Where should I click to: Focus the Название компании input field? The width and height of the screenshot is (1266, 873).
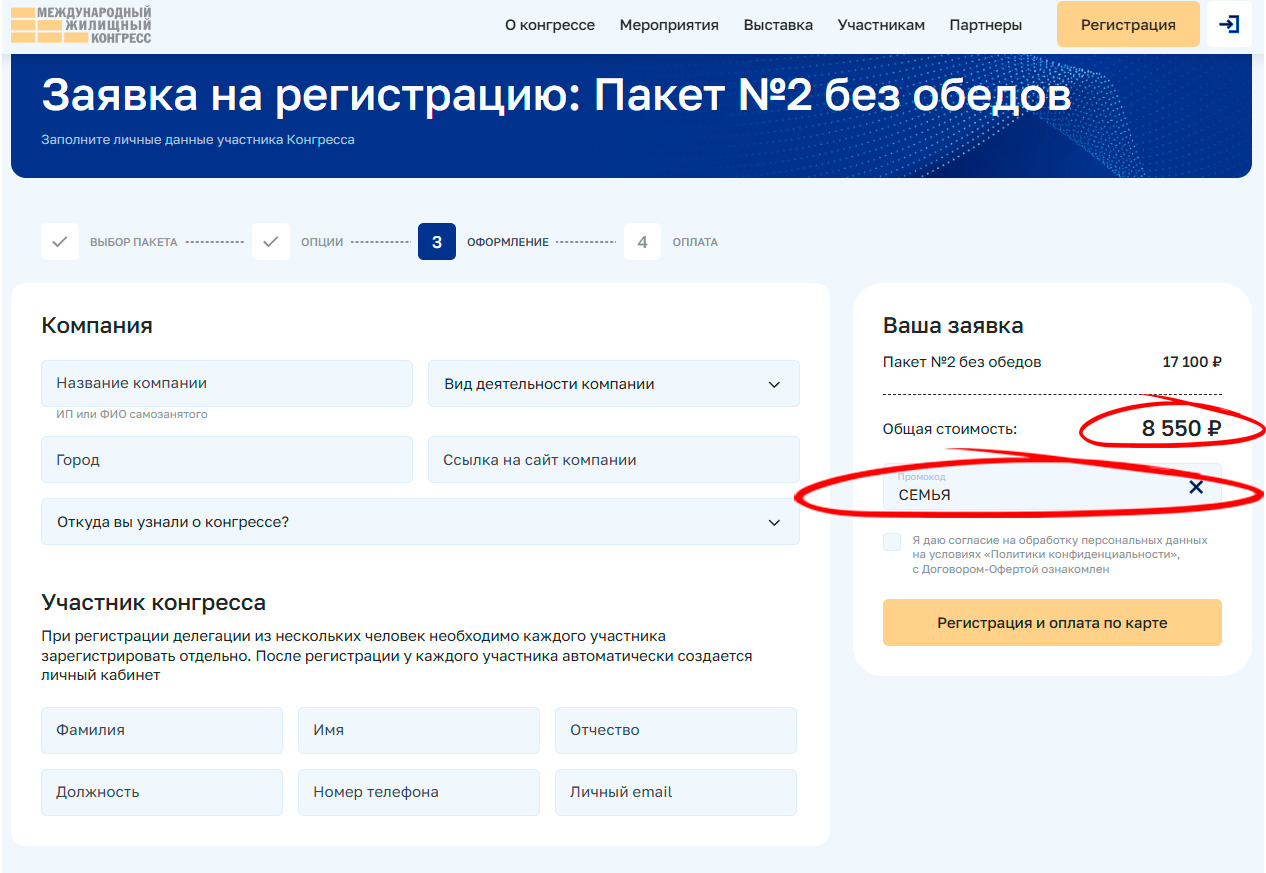click(x=227, y=384)
